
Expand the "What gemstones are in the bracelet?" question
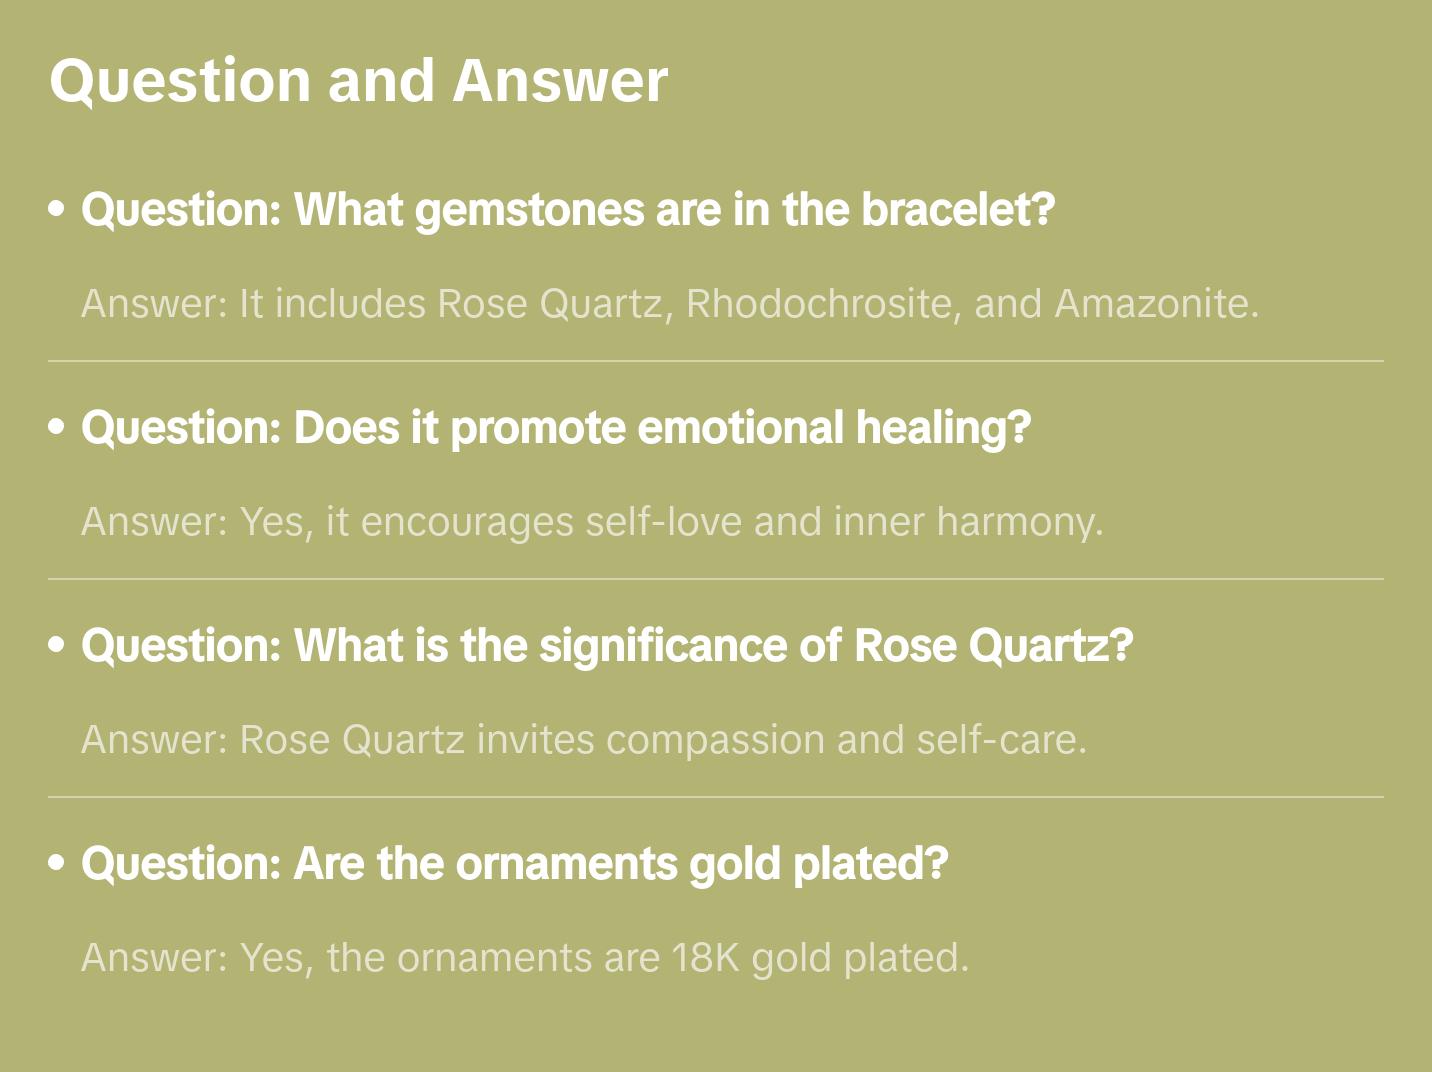coord(568,210)
